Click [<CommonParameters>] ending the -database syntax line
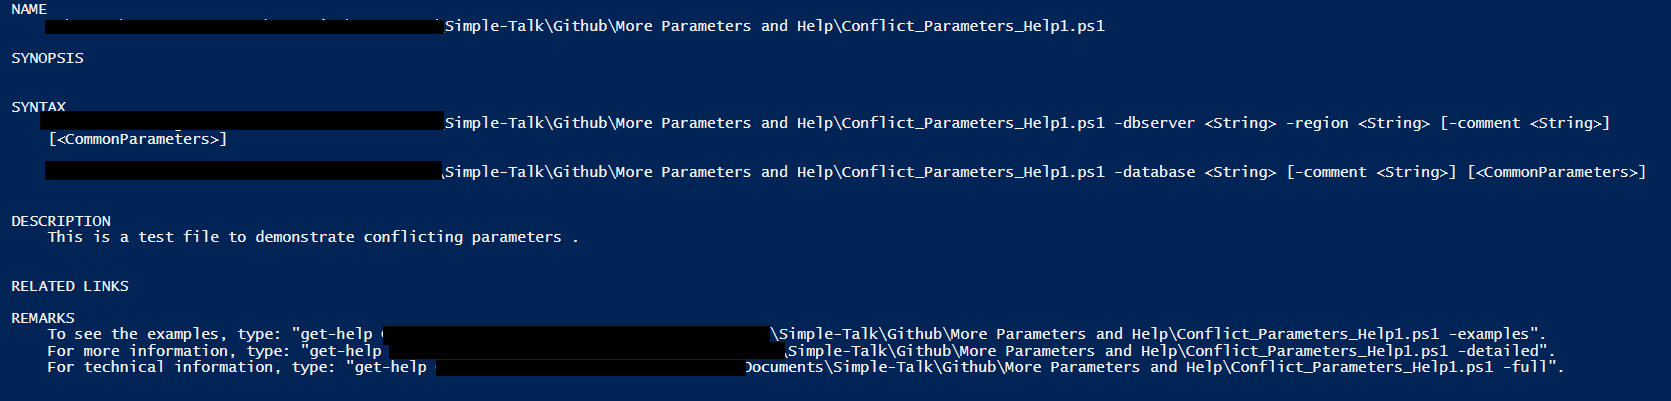The image size is (1671, 401). point(1556,172)
